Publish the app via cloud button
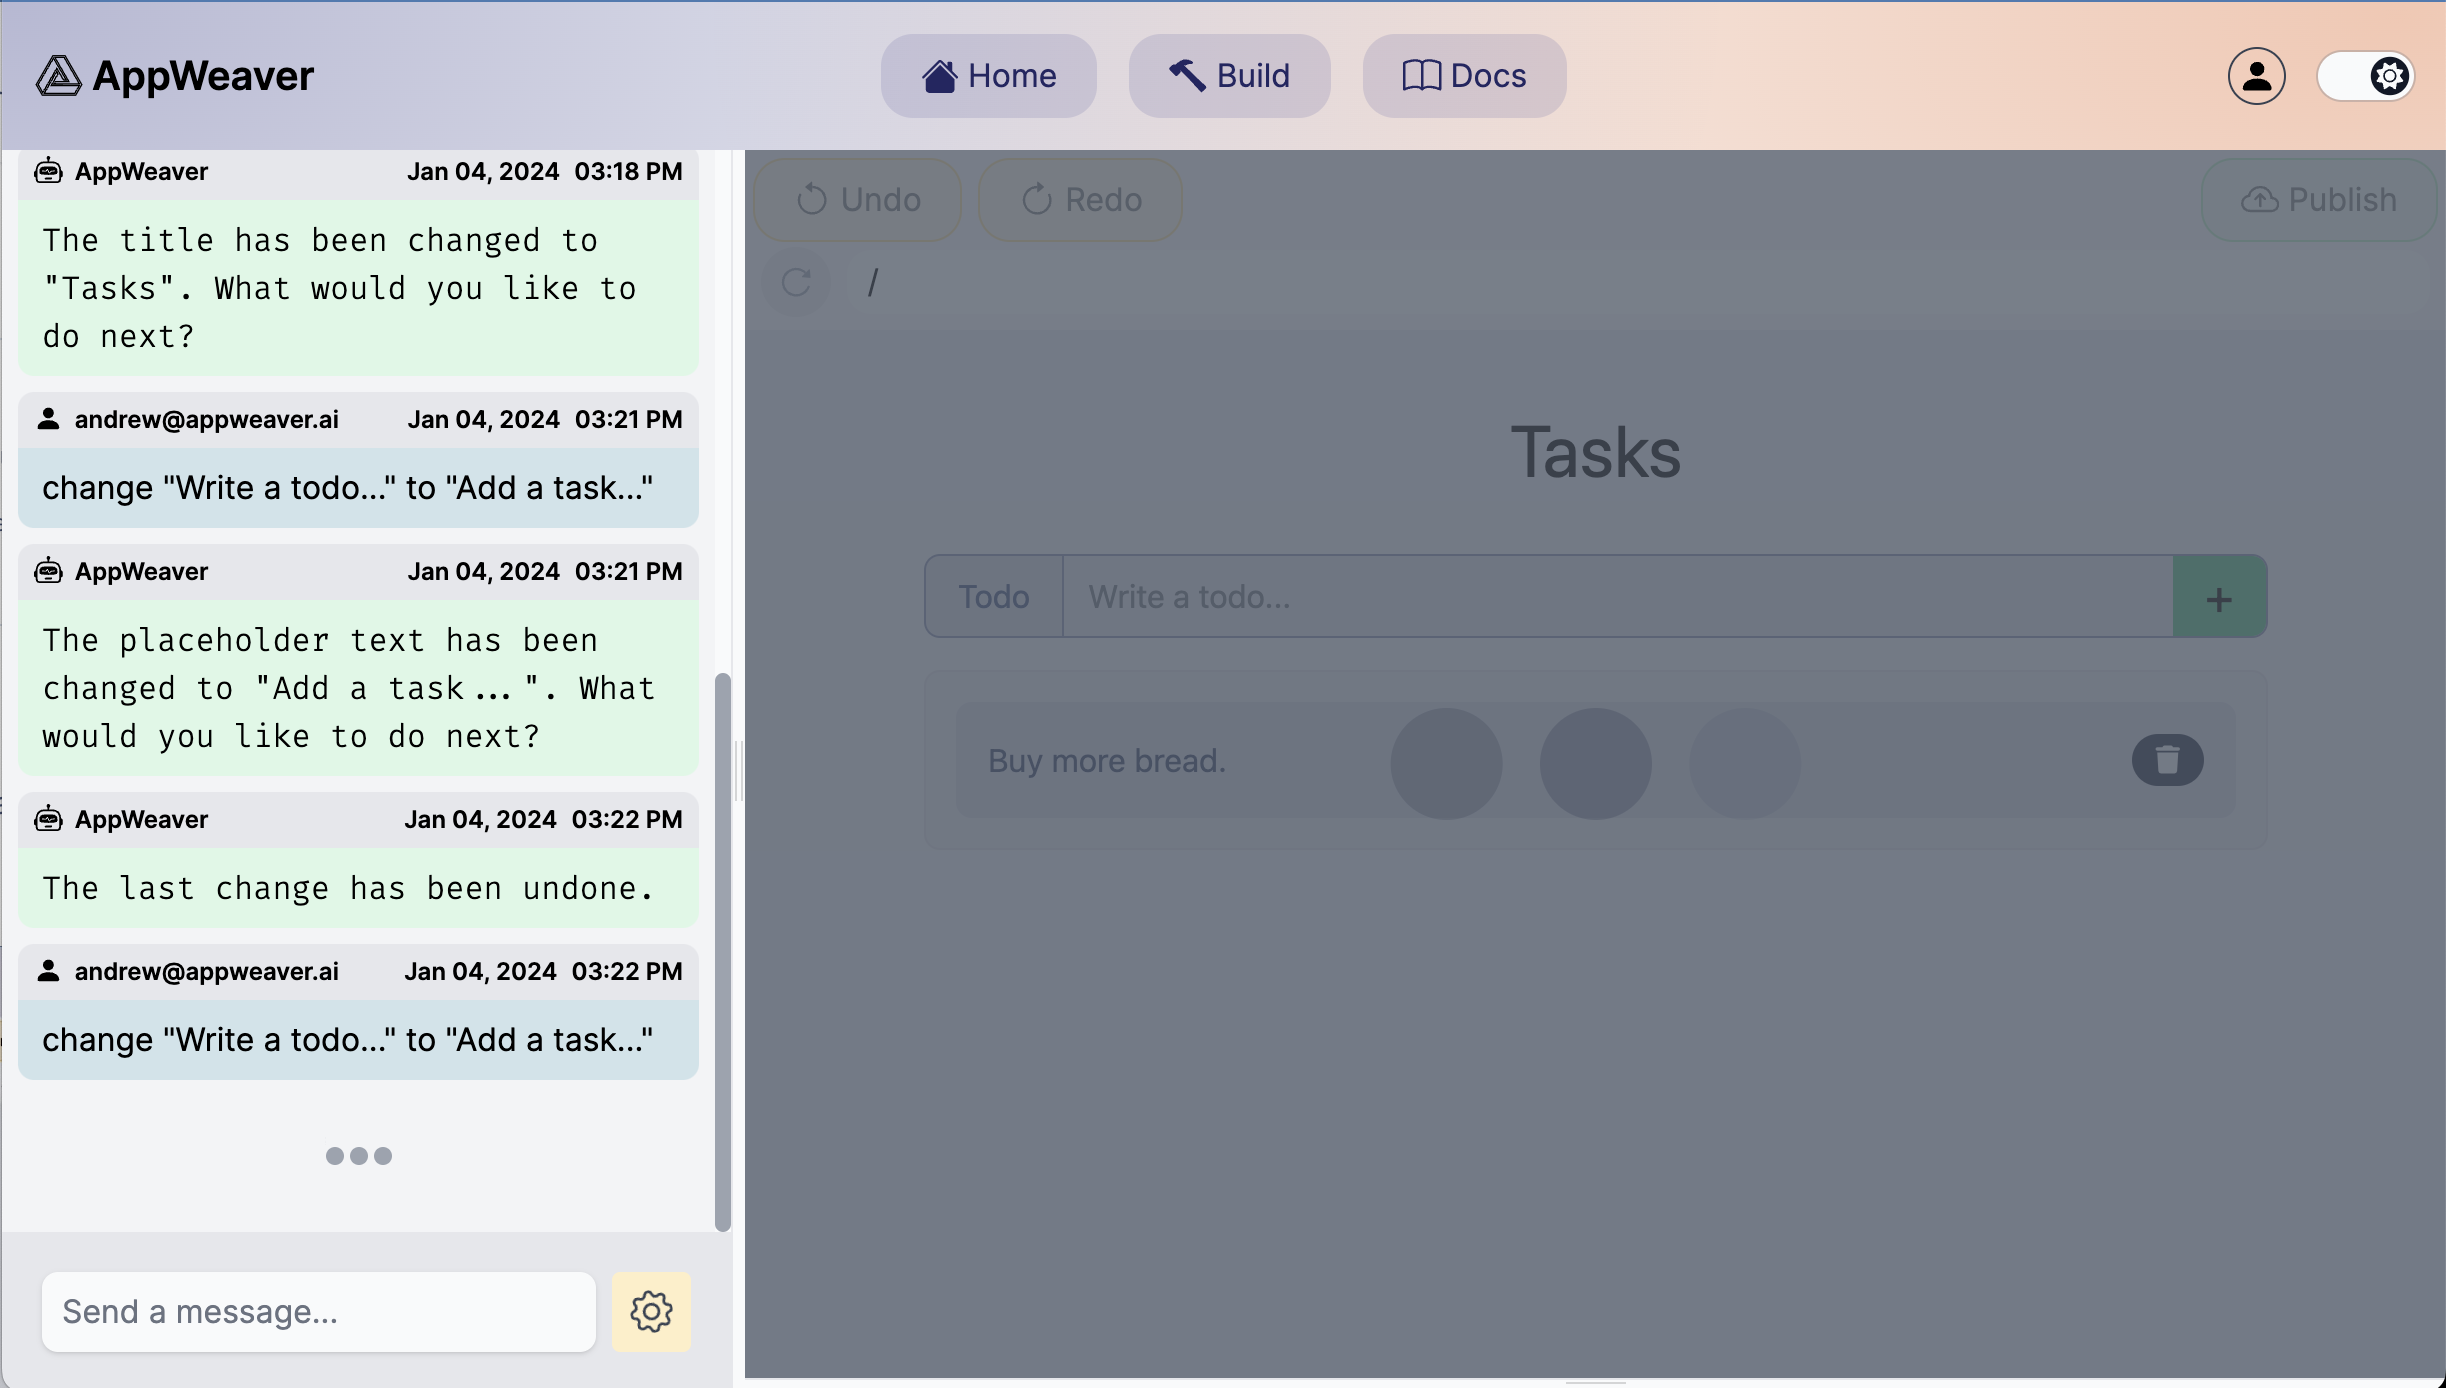Screen dimensions: 2446x1388 tap(2318, 200)
